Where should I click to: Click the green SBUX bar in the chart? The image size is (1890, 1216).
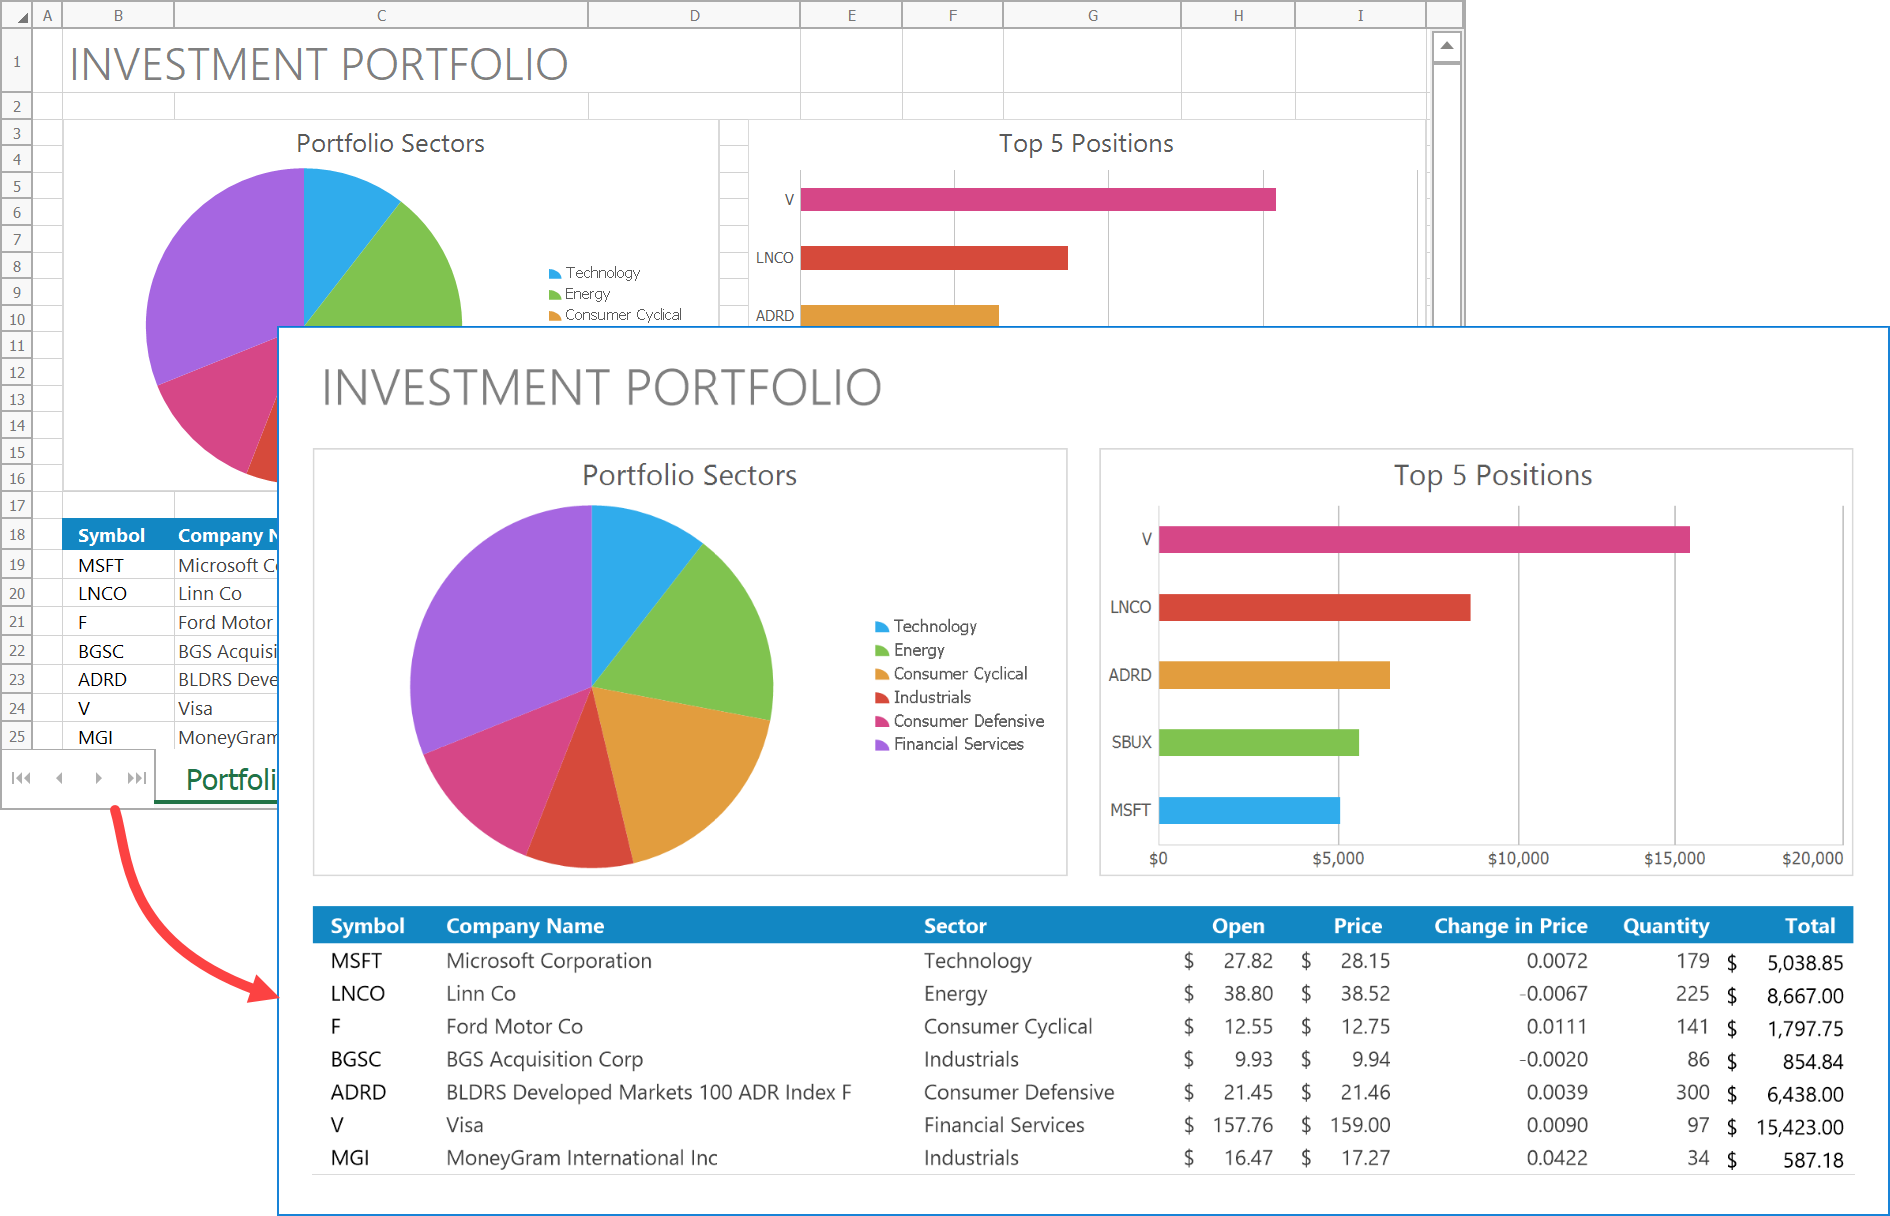1258,743
